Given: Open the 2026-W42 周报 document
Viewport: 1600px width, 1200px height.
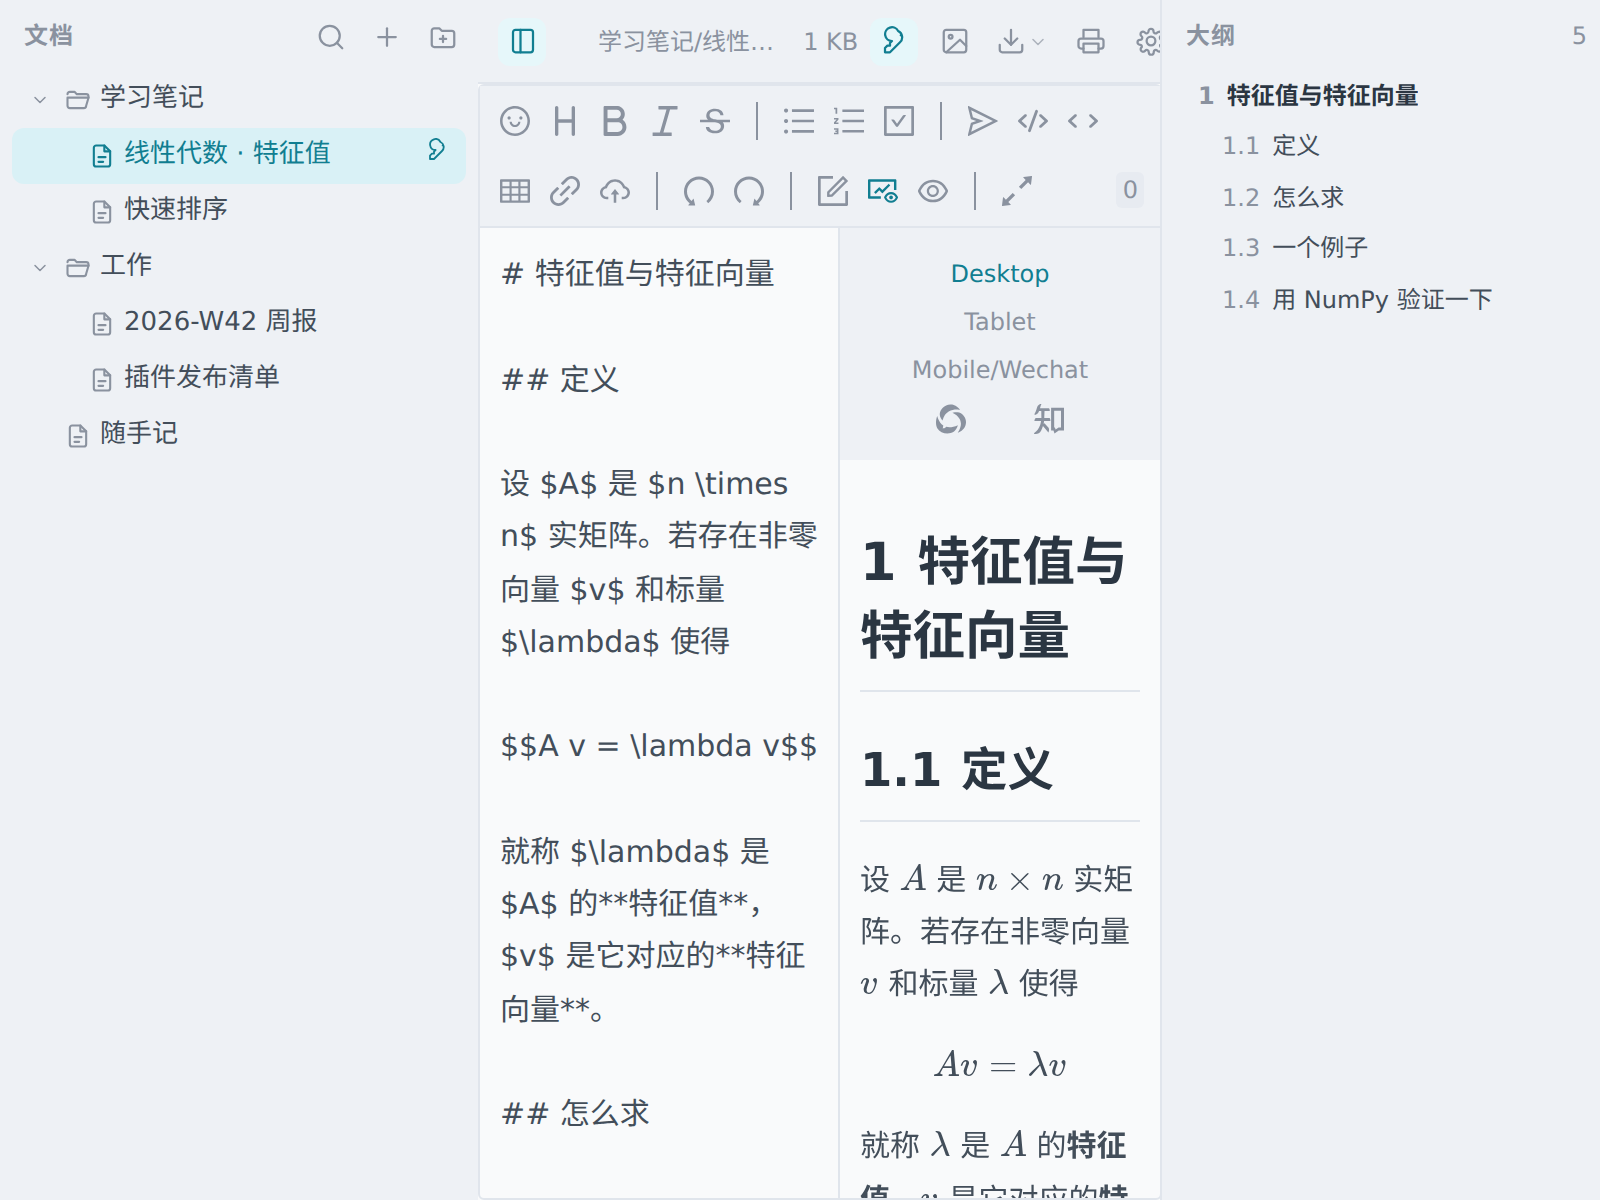Looking at the screenshot, I should pos(239,323).
